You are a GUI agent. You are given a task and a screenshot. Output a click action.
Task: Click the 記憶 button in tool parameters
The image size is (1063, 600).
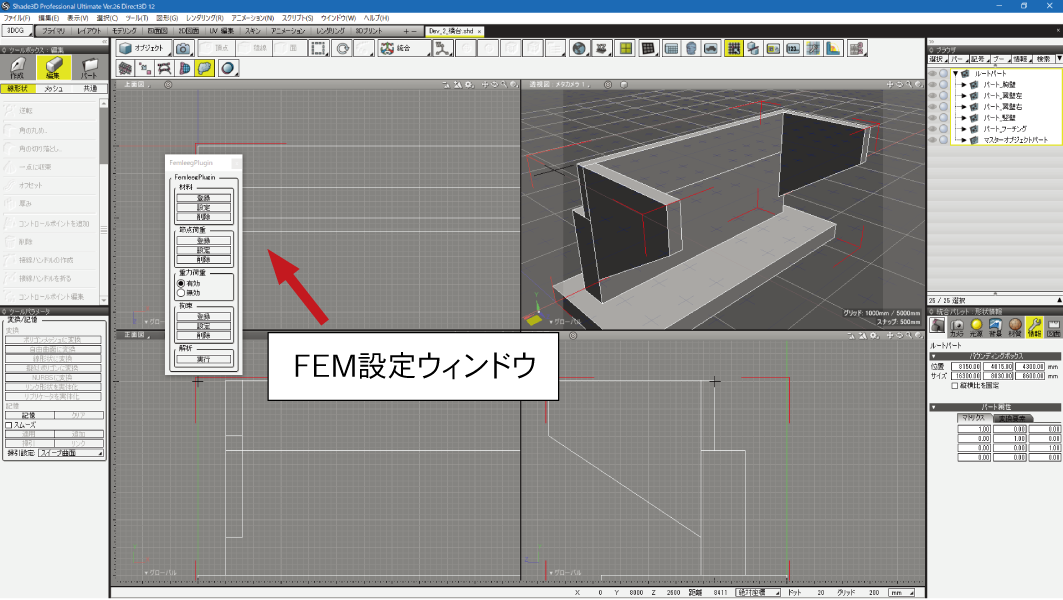29,415
